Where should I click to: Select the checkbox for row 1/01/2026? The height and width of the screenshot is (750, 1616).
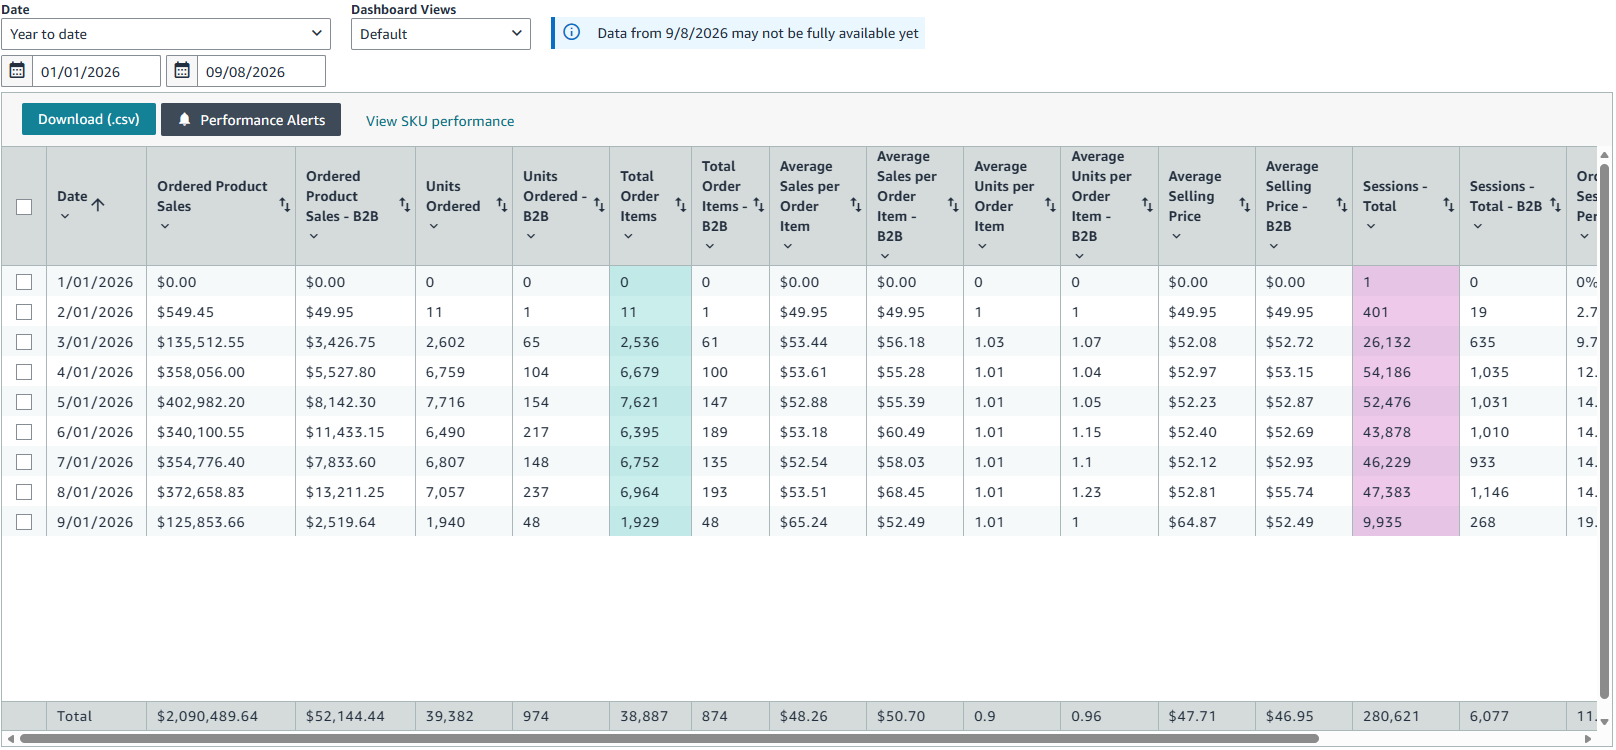coord(24,282)
